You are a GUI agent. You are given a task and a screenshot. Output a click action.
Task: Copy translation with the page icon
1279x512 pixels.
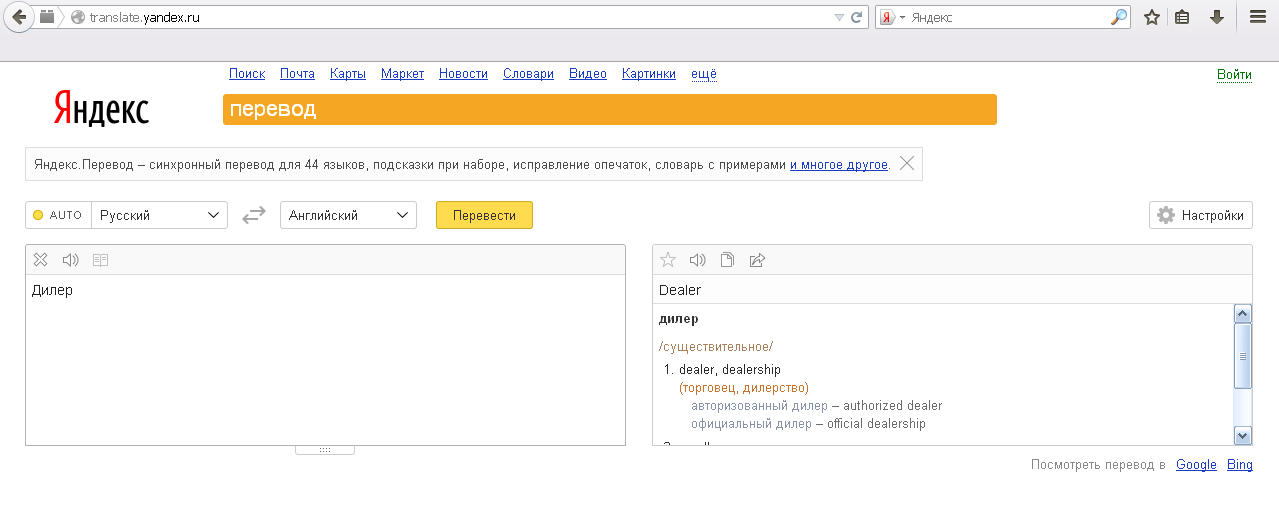[x=727, y=260]
